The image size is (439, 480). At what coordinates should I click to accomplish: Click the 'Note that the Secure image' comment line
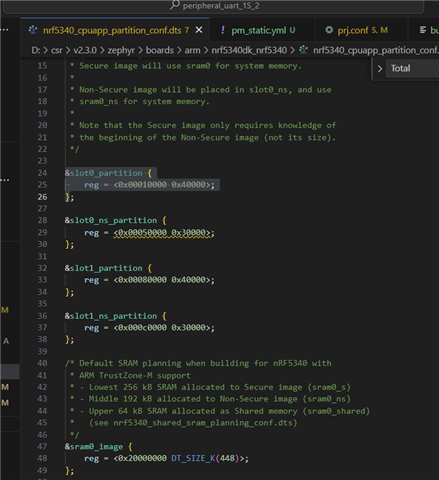point(203,125)
